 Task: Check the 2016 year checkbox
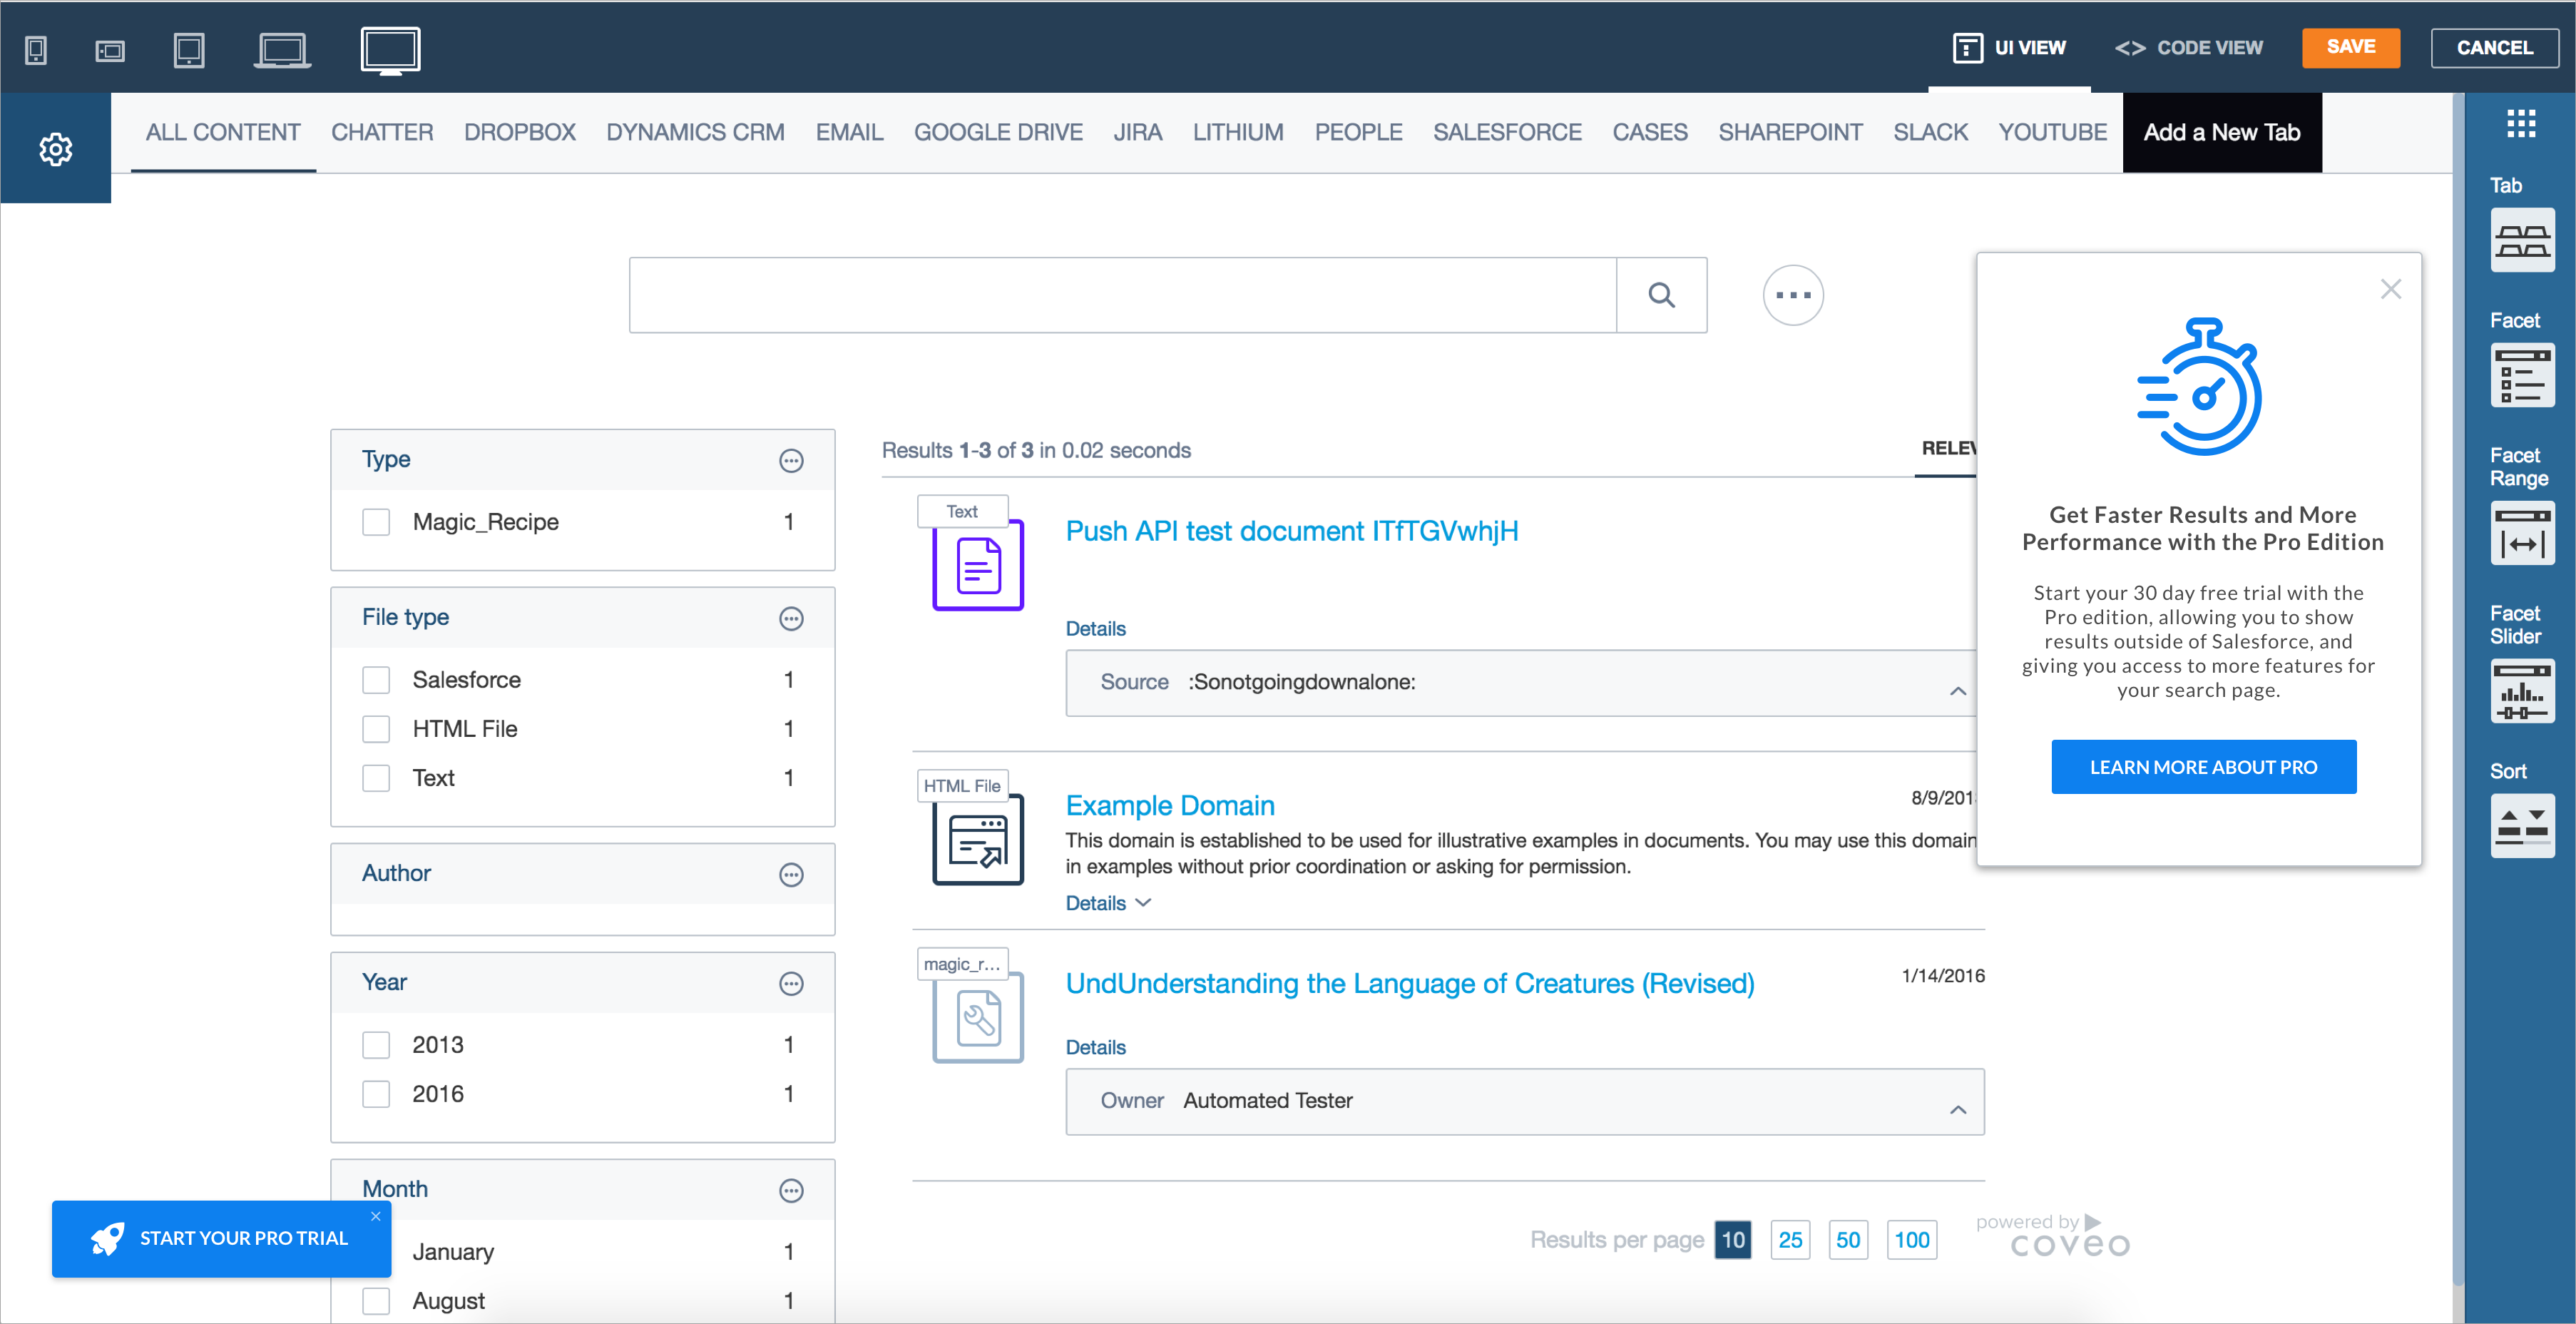pyautogui.click(x=376, y=1094)
